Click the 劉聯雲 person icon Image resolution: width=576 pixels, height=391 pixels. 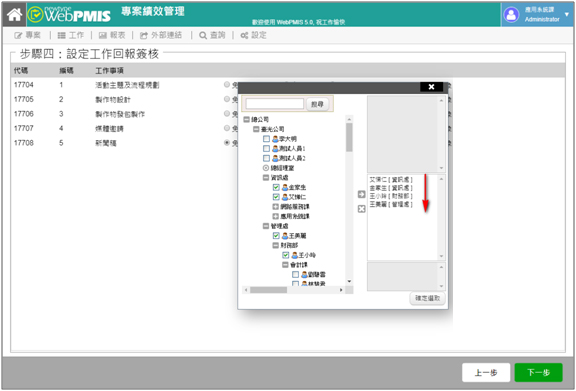304,275
